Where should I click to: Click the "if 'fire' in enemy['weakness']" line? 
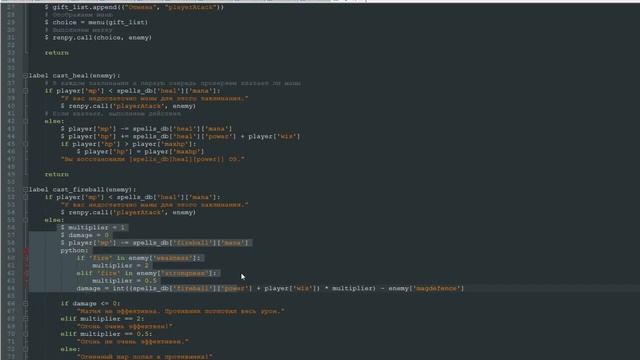[x=138, y=258]
